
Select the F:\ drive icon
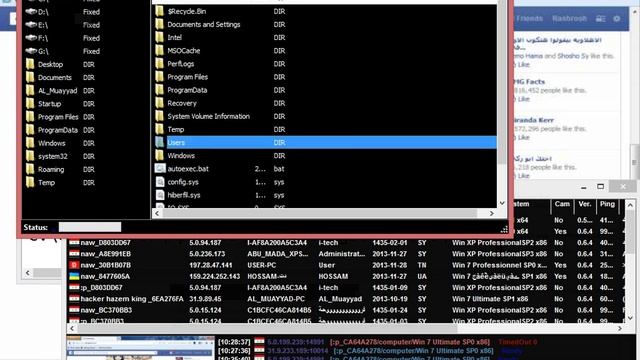(x=31, y=38)
